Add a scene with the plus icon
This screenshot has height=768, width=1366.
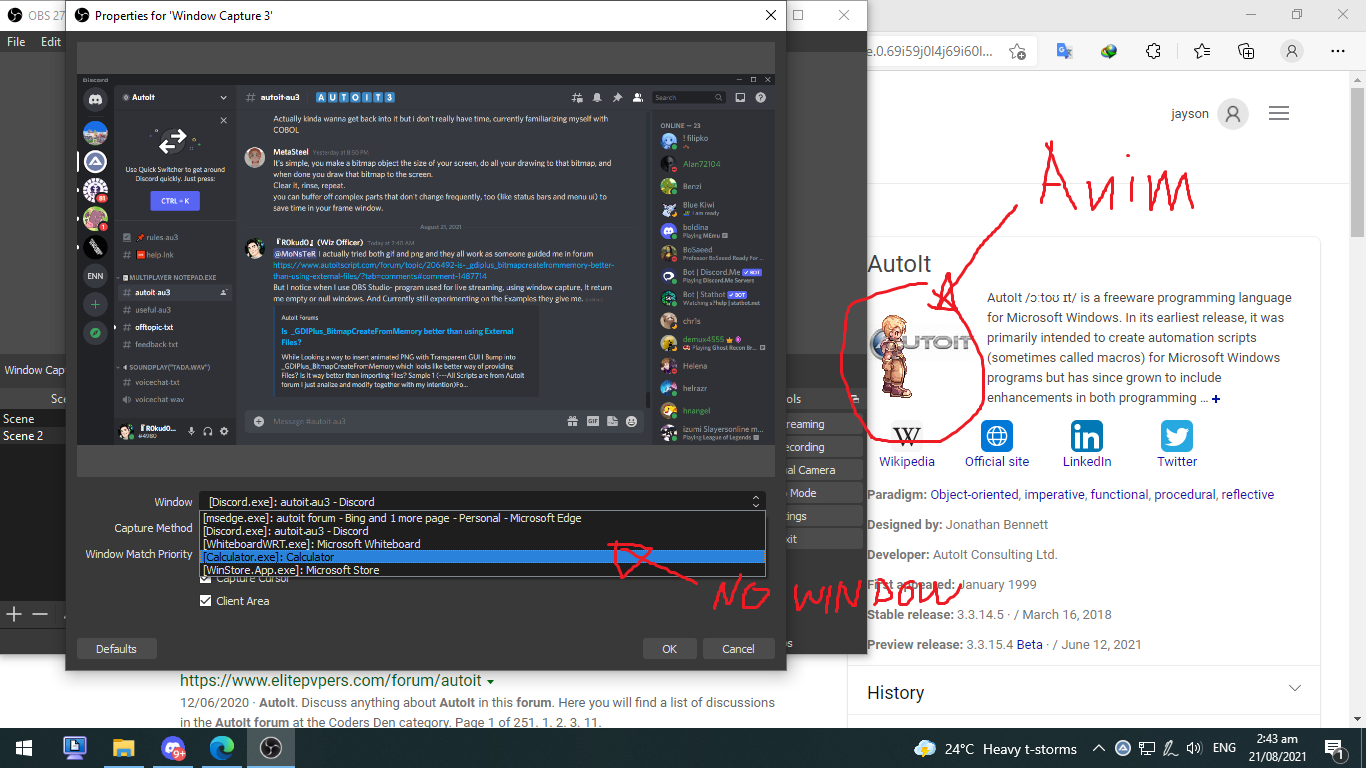14,614
